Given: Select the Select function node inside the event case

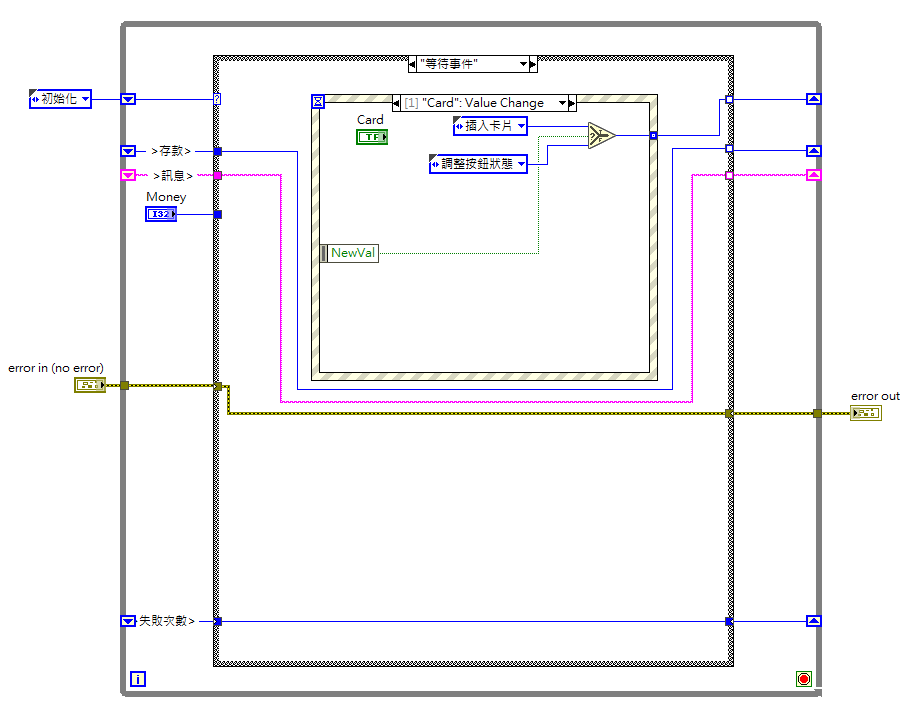Looking at the screenshot, I should [600, 133].
